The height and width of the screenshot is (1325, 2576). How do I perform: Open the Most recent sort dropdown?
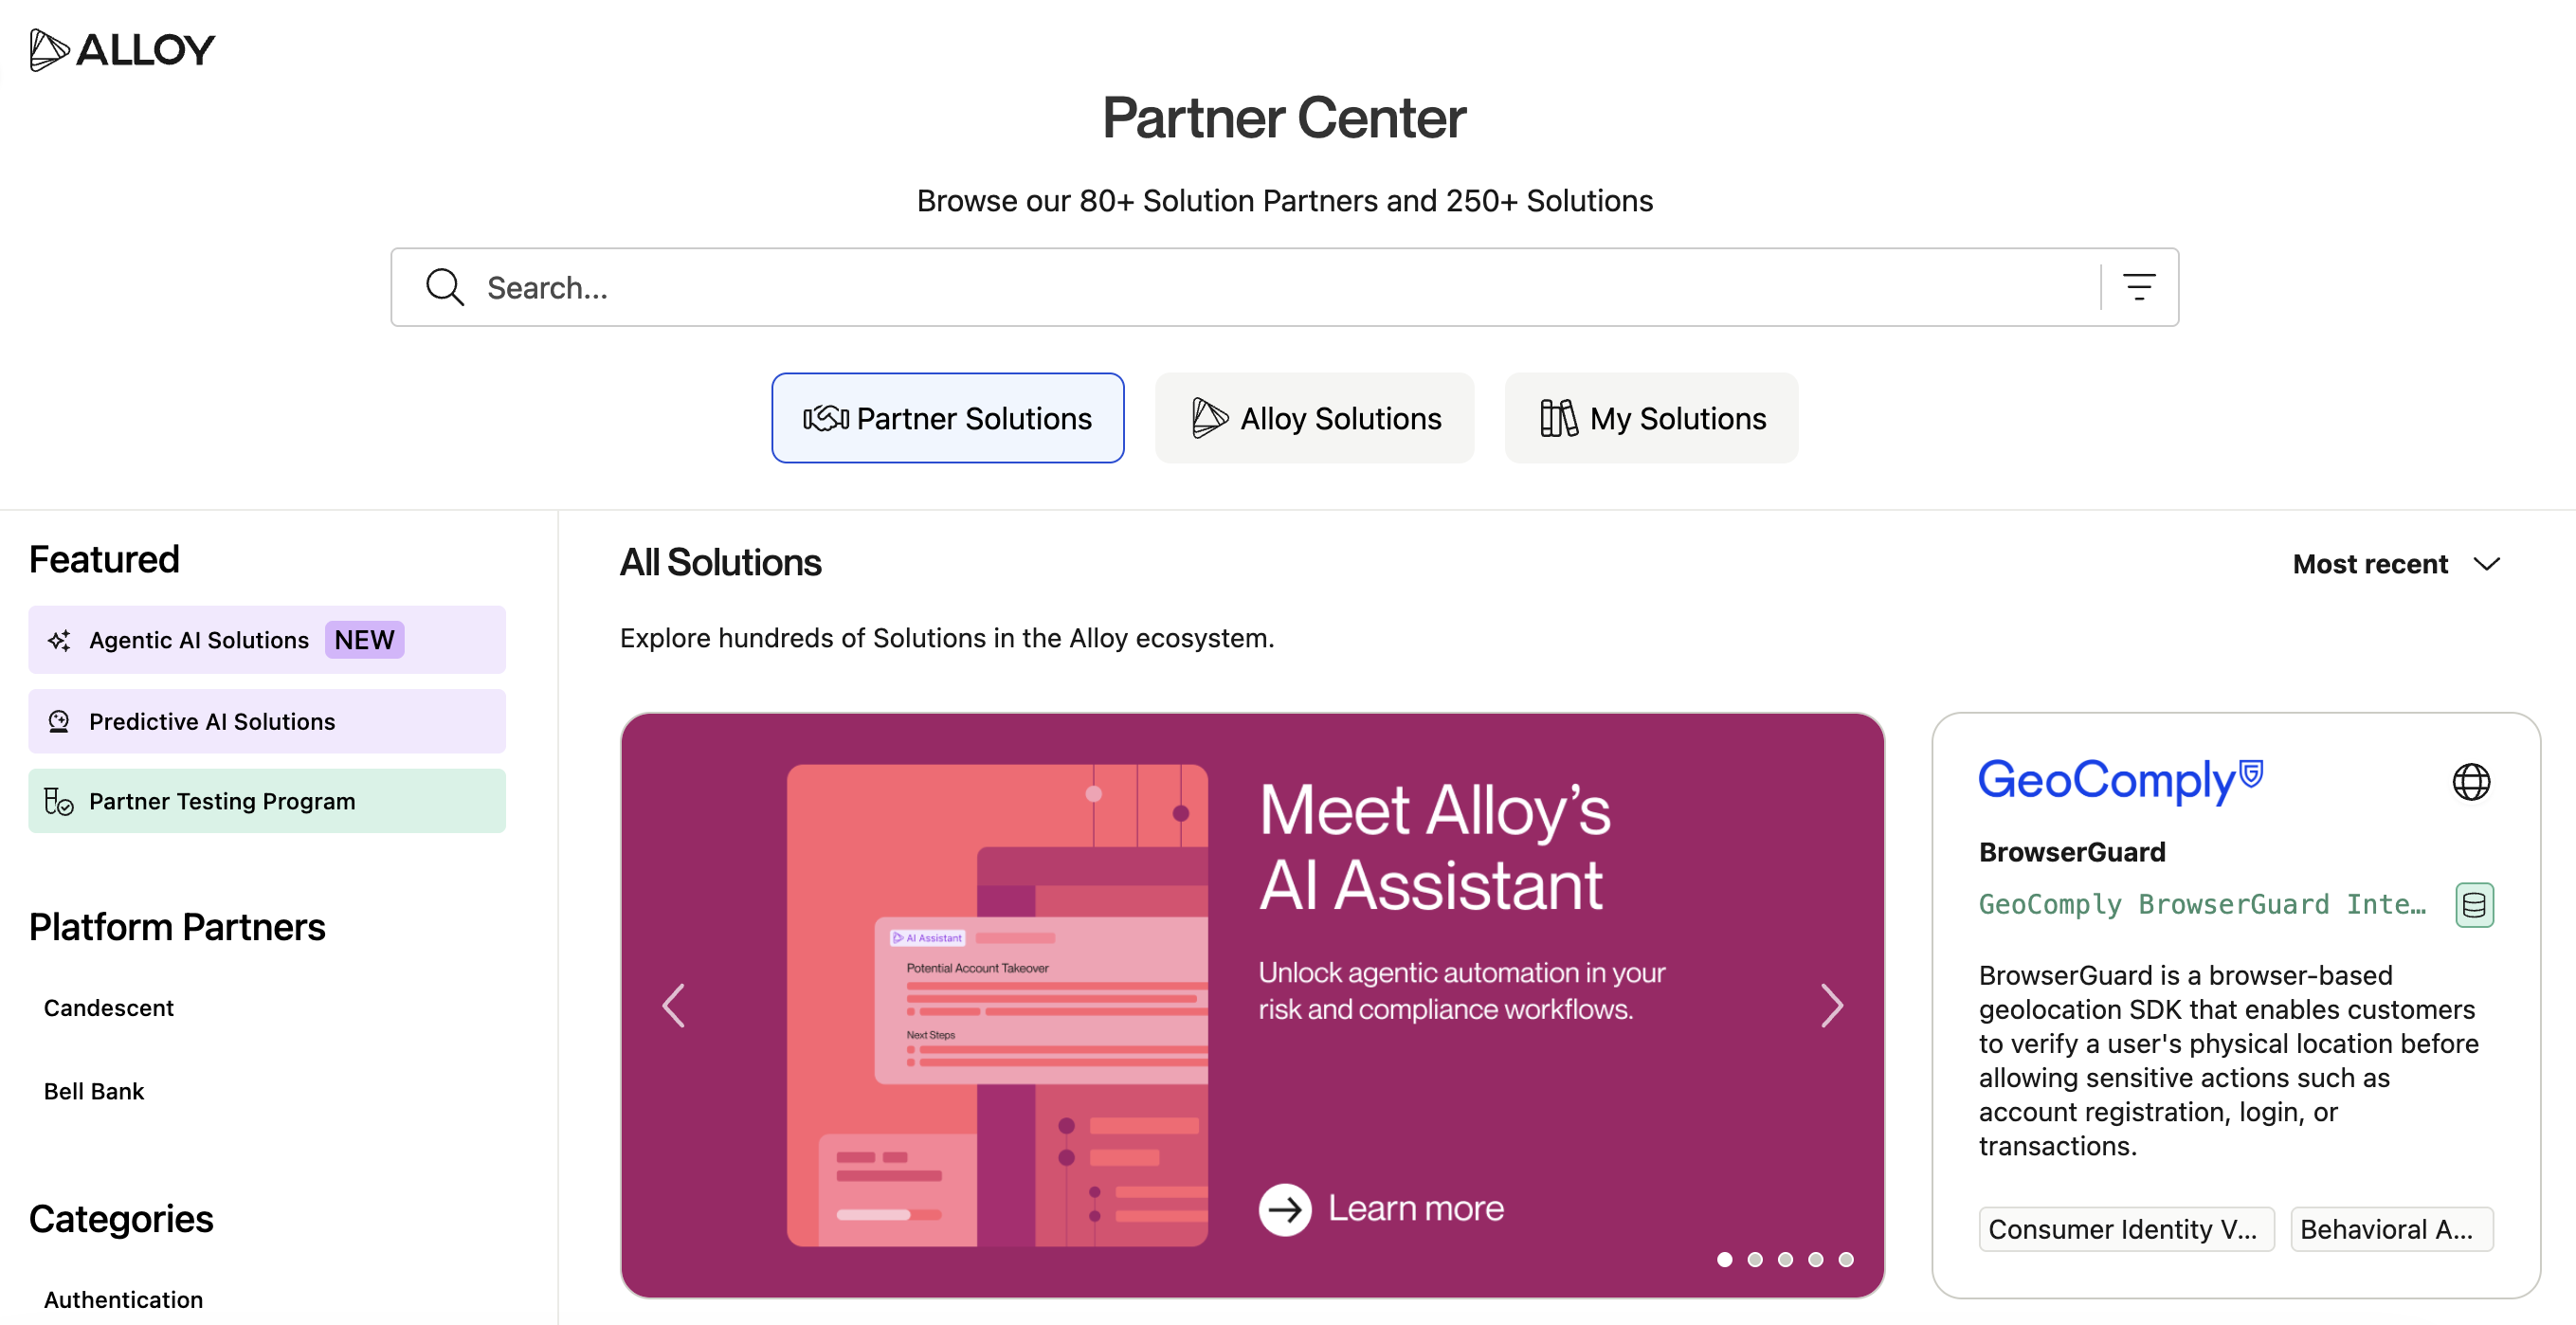(2396, 564)
